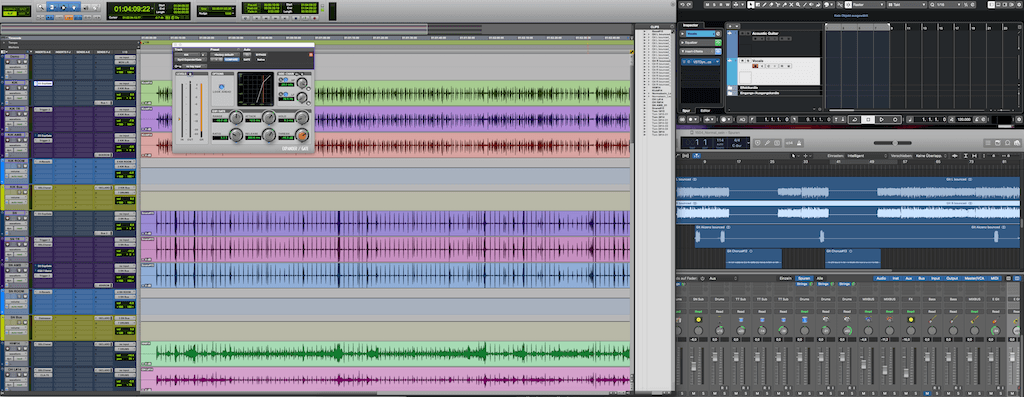Click the red plug-in target button
Image resolution: width=1024 pixels, height=397 pixels.
[311, 55]
